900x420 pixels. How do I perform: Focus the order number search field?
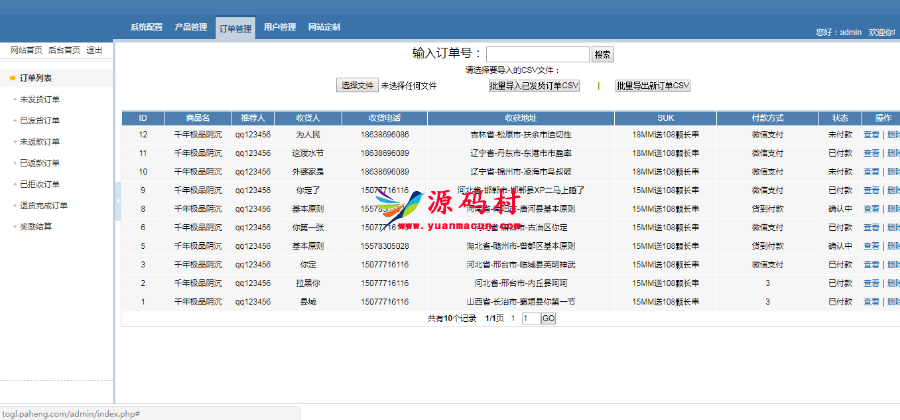(537, 55)
